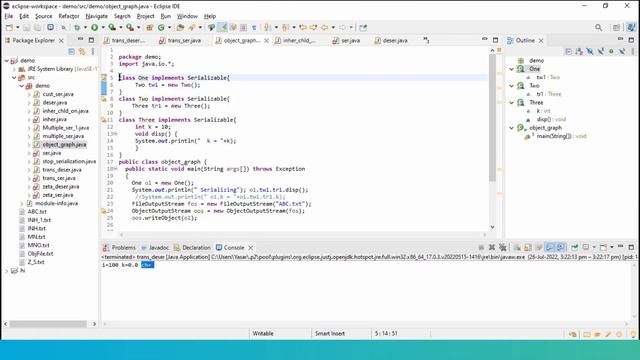Click Pin Console icon in Console toolbar
The image size is (640, 360).
tap(575, 247)
